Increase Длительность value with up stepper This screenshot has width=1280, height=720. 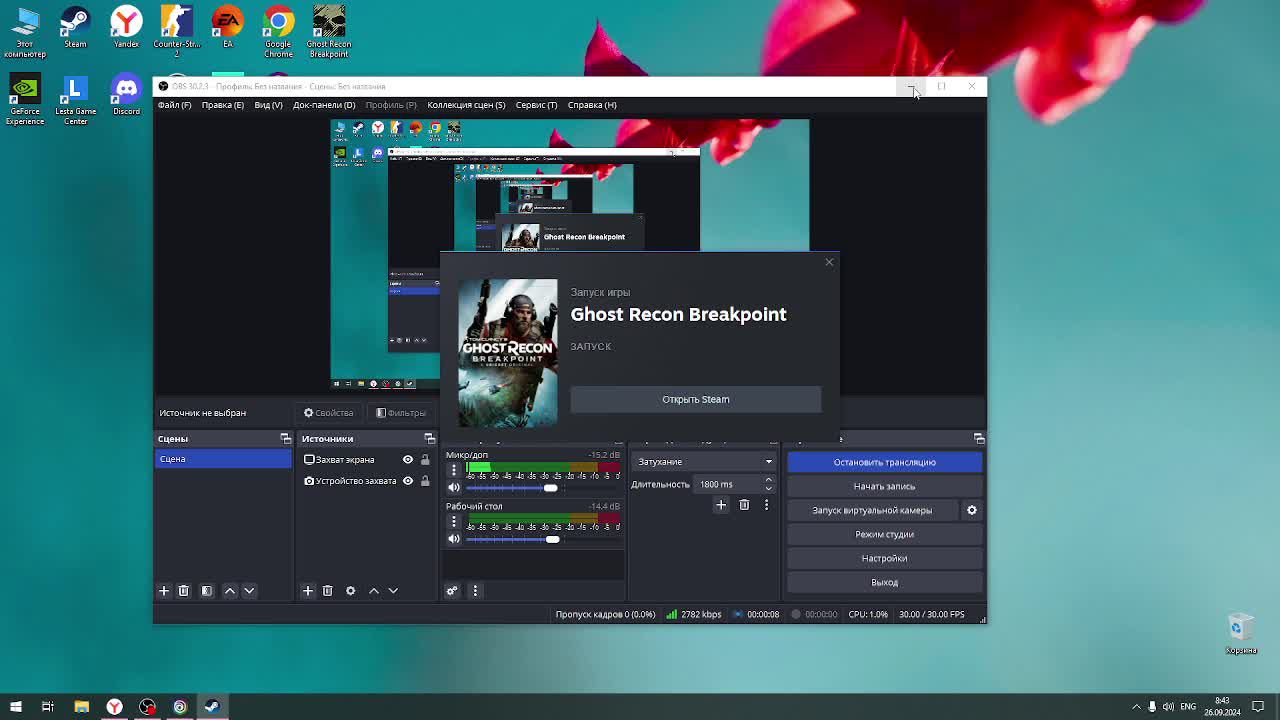(768, 480)
